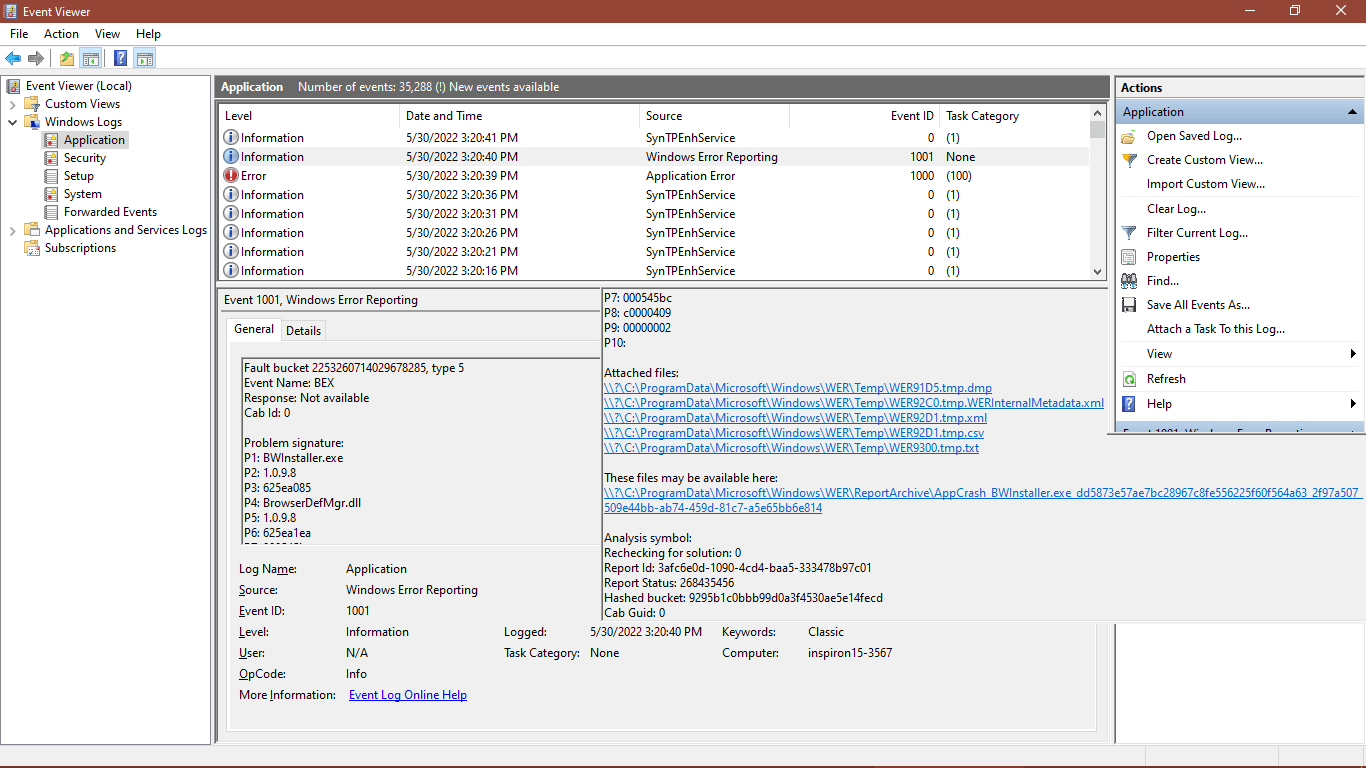Collapse the Windows Logs tree node
The width and height of the screenshot is (1366, 768).
tap(12, 122)
